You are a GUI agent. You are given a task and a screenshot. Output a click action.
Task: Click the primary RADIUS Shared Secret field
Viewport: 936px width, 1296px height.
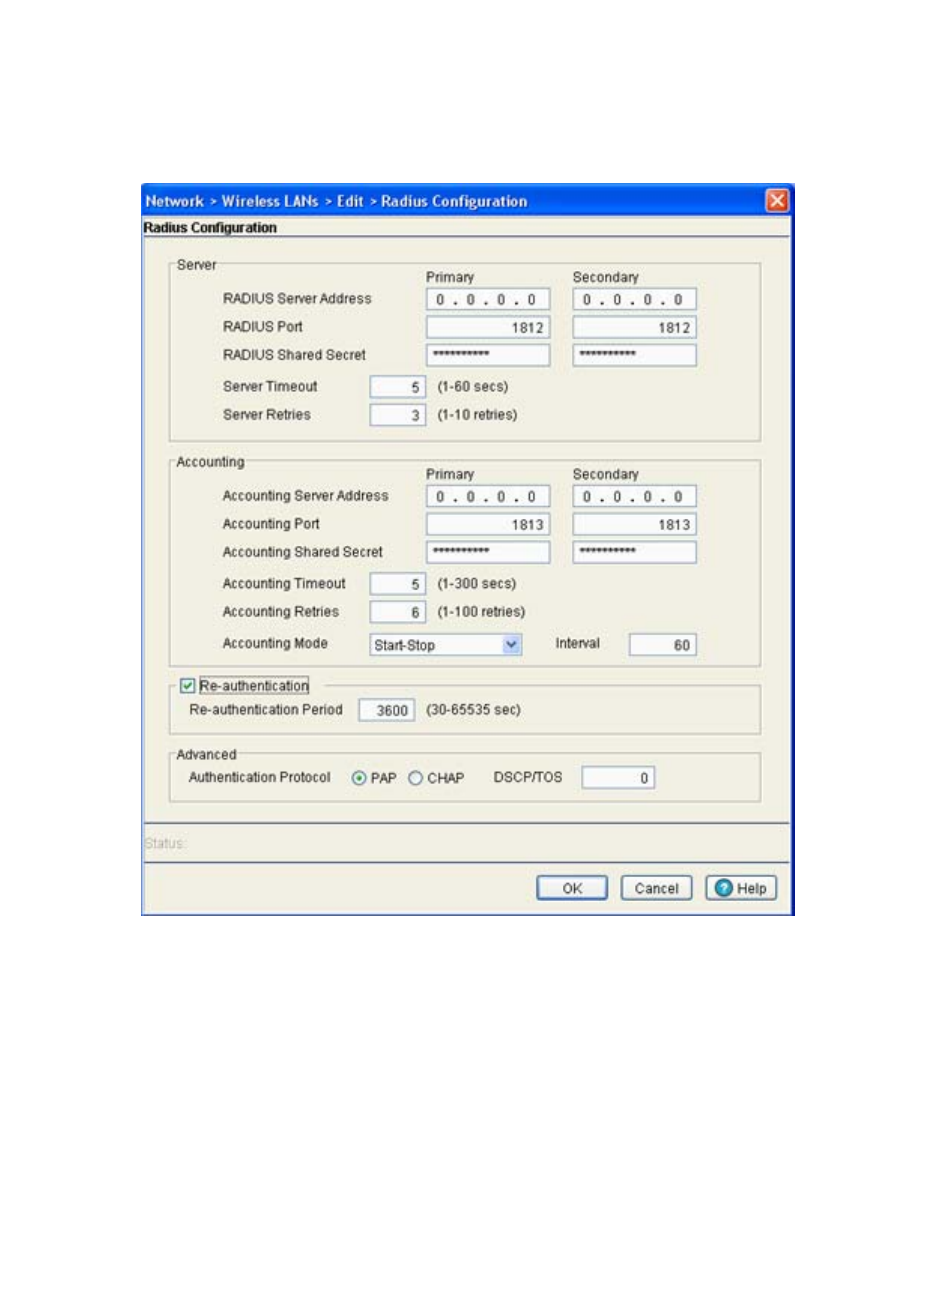click(x=488, y=355)
